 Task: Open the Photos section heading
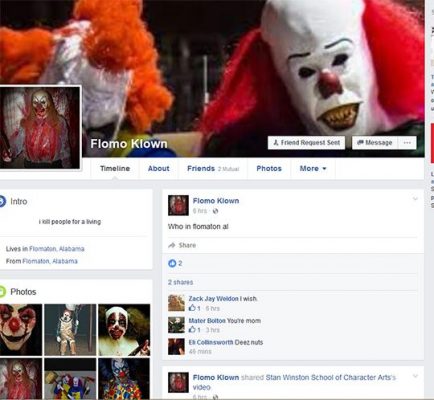coord(23,292)
